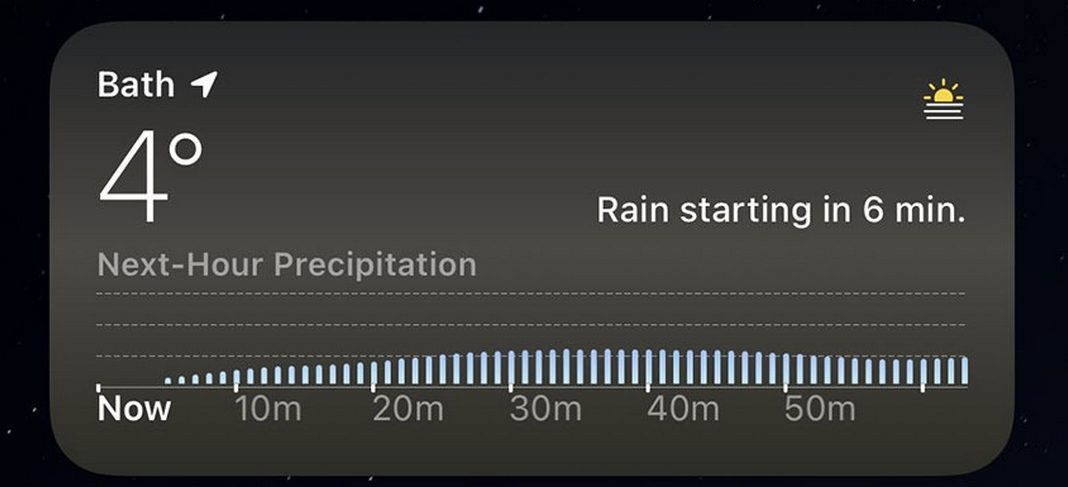Image resolution: width=1068 pixels, height=487 pixels.
Task: Click the last precipitation bar at chart end
Action: coord(964,370)
